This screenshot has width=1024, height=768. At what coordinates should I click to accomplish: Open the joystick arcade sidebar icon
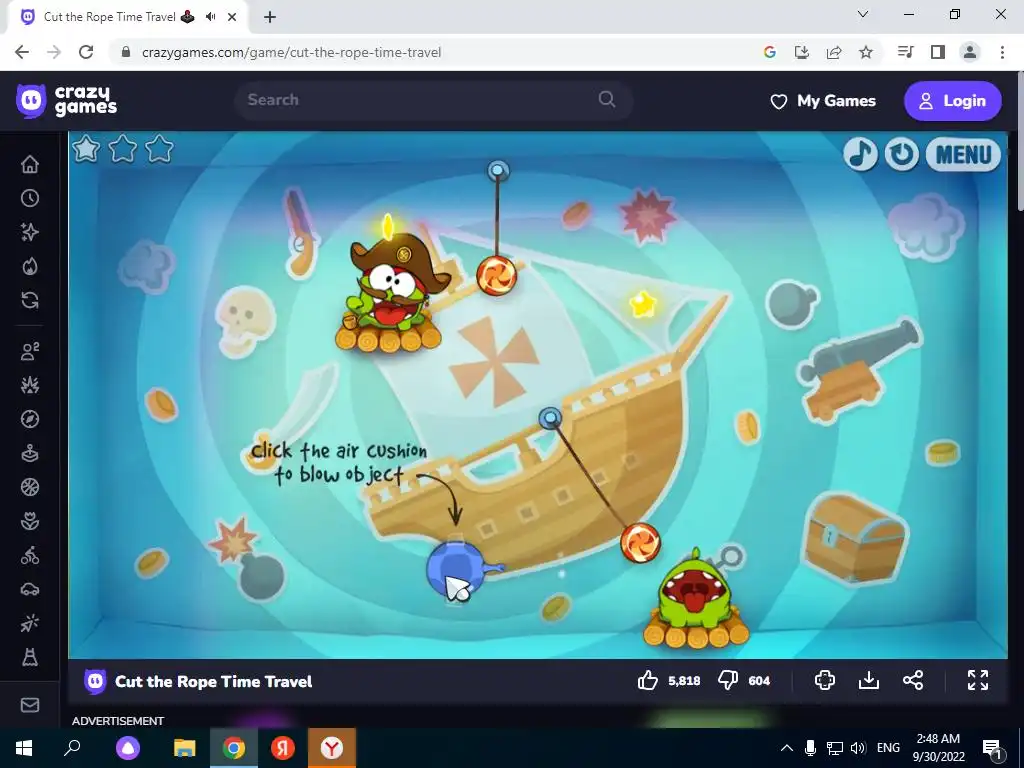pos(30,453)
